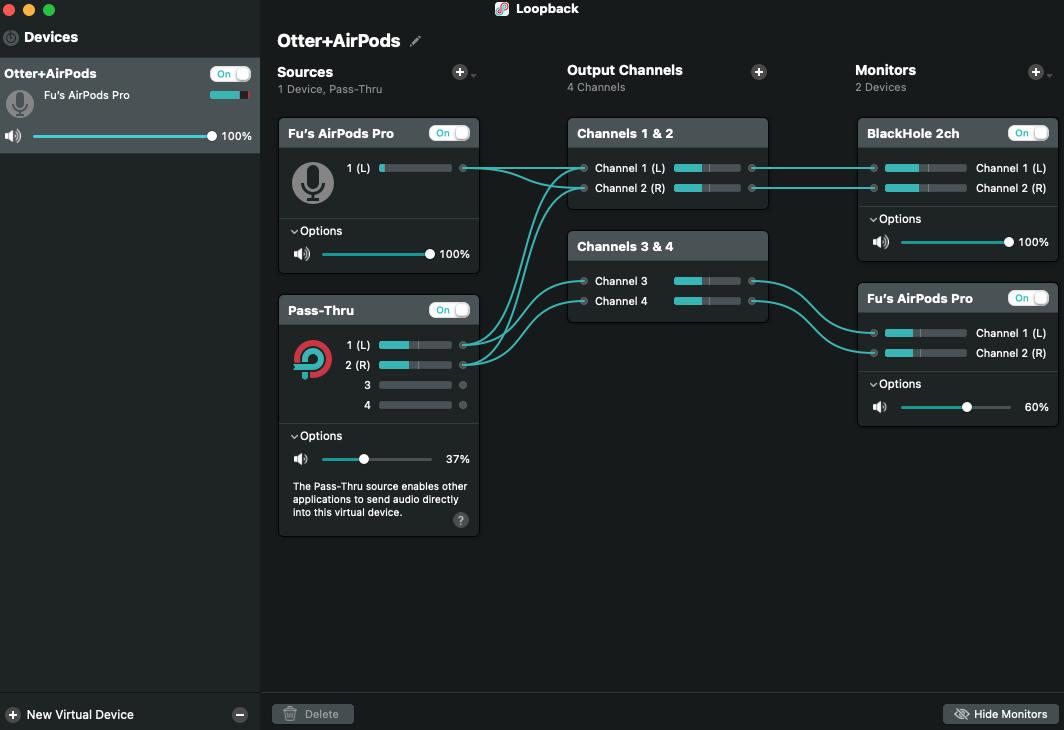Click the microphone icon in Fu's AirPods Pro source
The width and height of the screenshot is (1064, 730).
pyautogui.click(x=313, y=182)
